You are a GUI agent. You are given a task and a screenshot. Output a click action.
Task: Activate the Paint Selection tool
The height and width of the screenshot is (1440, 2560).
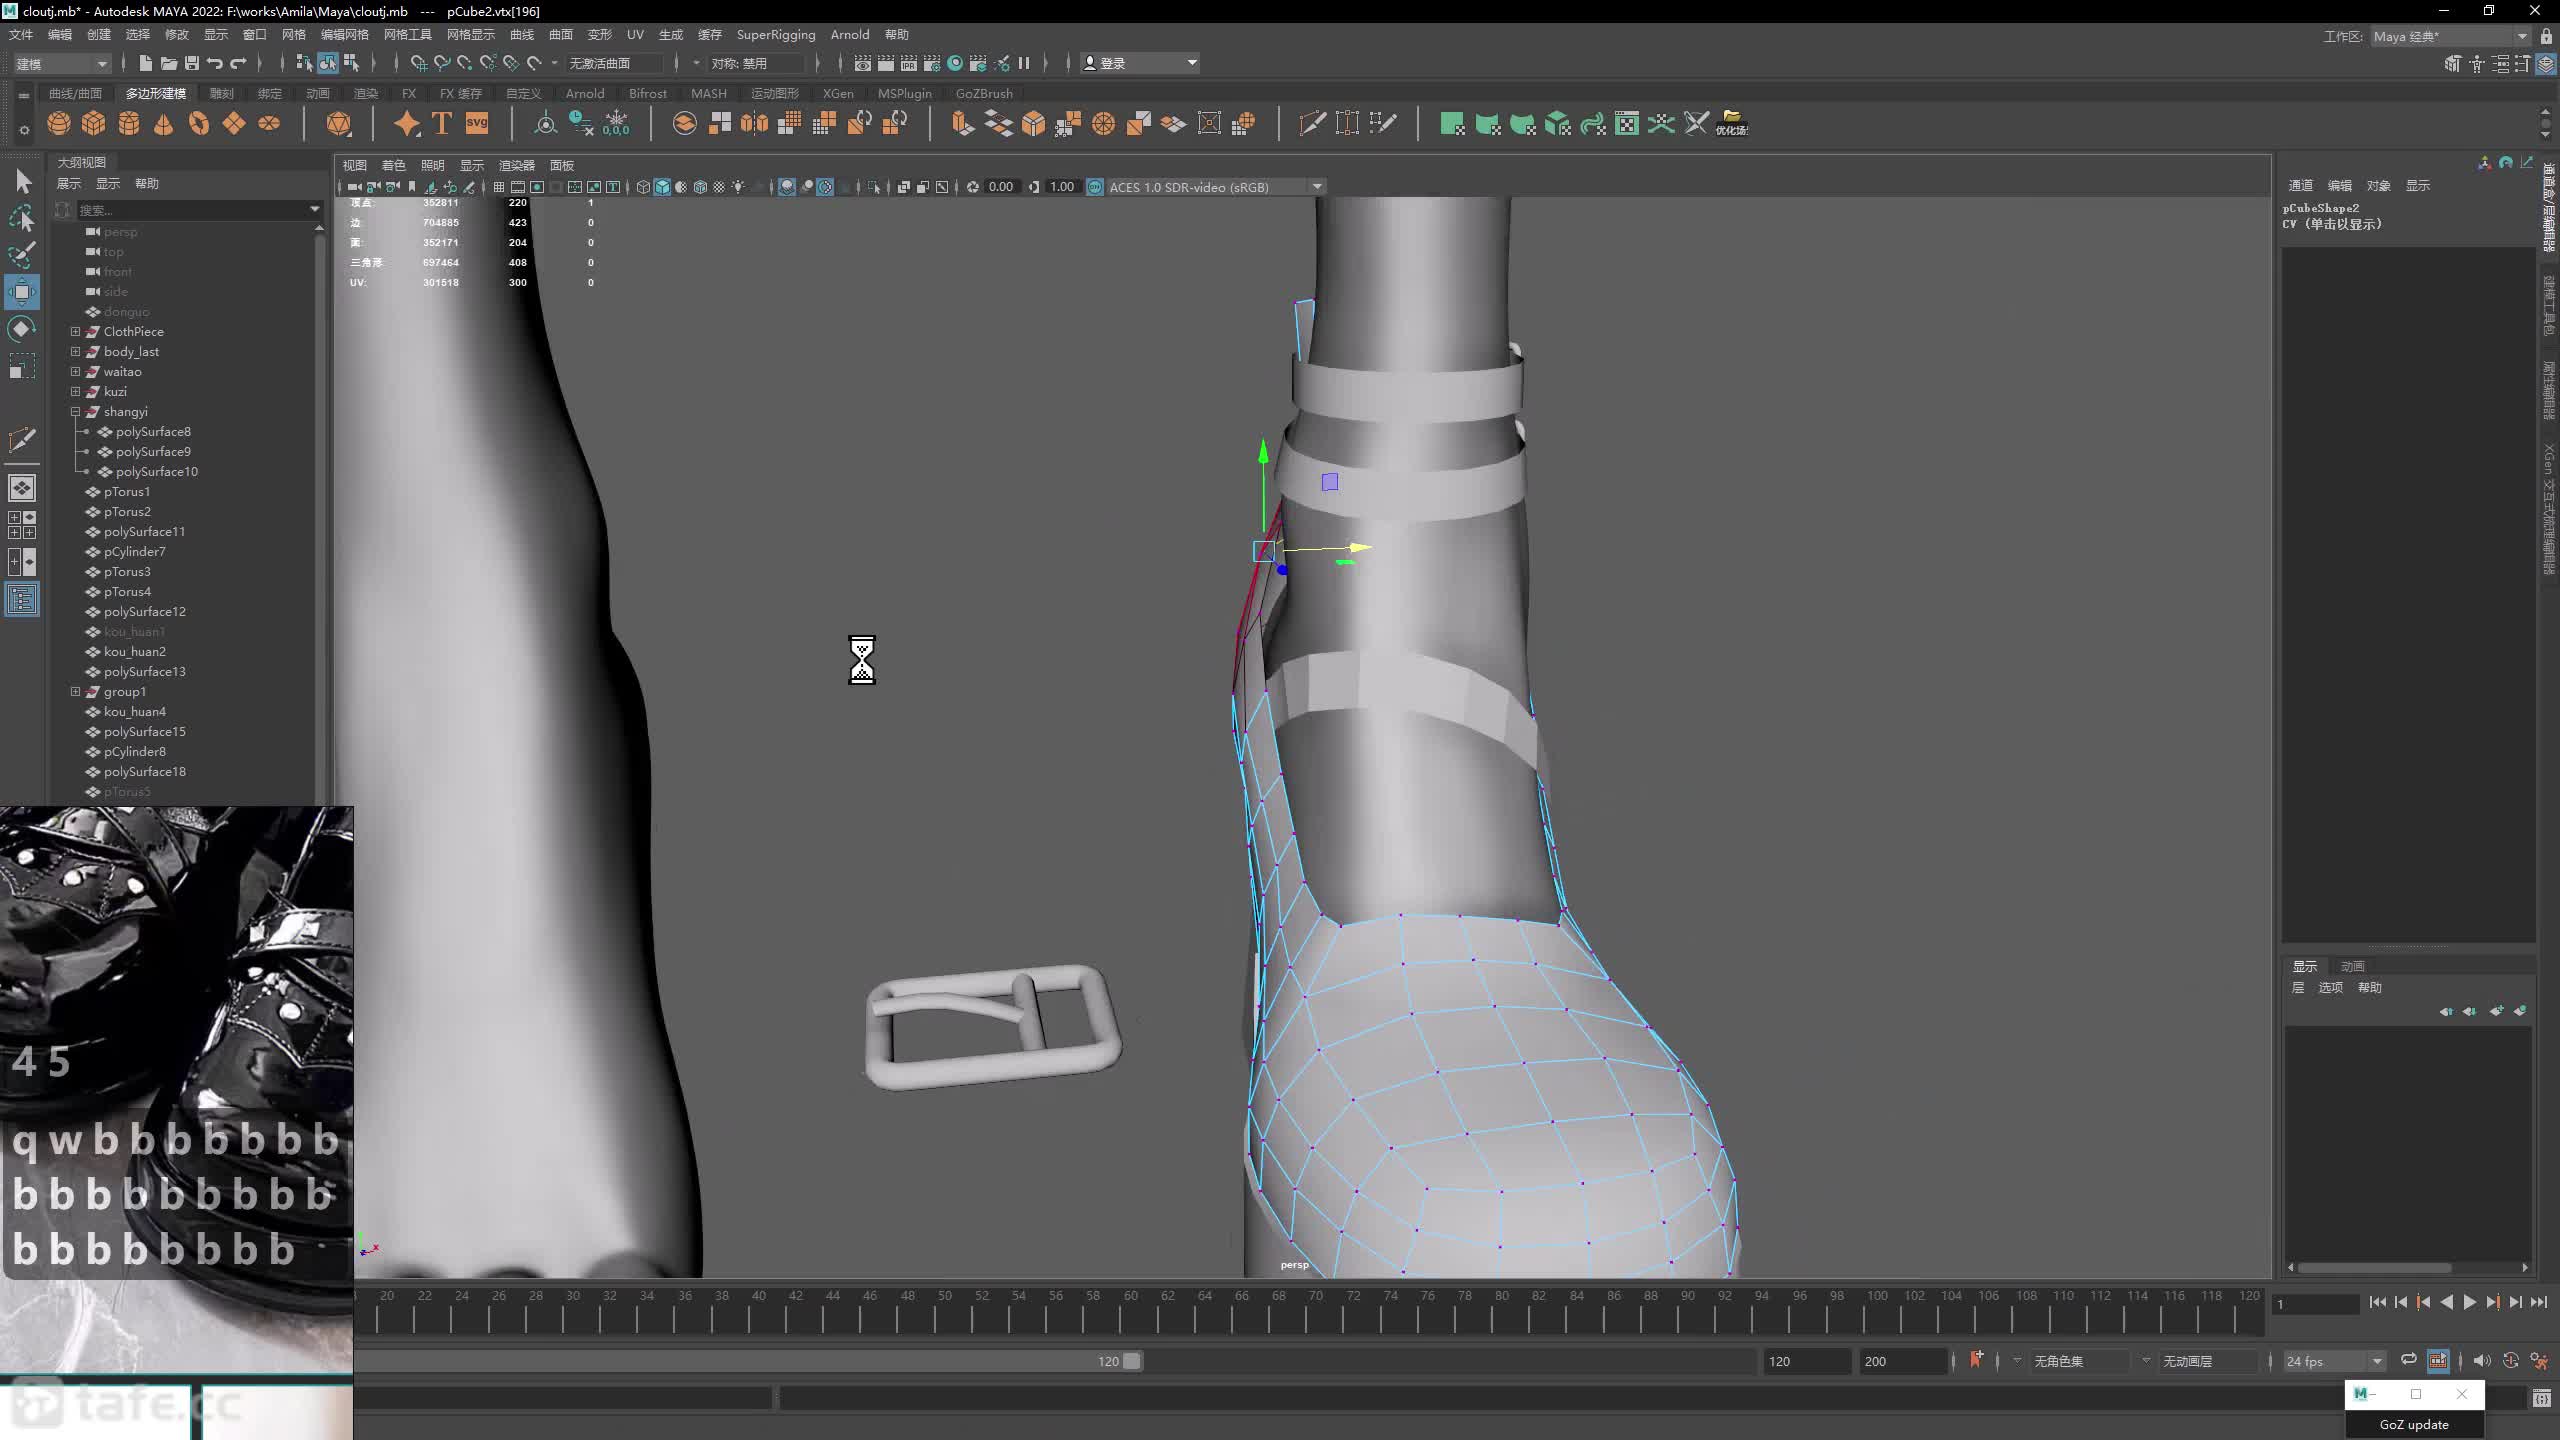pos(22,254)
